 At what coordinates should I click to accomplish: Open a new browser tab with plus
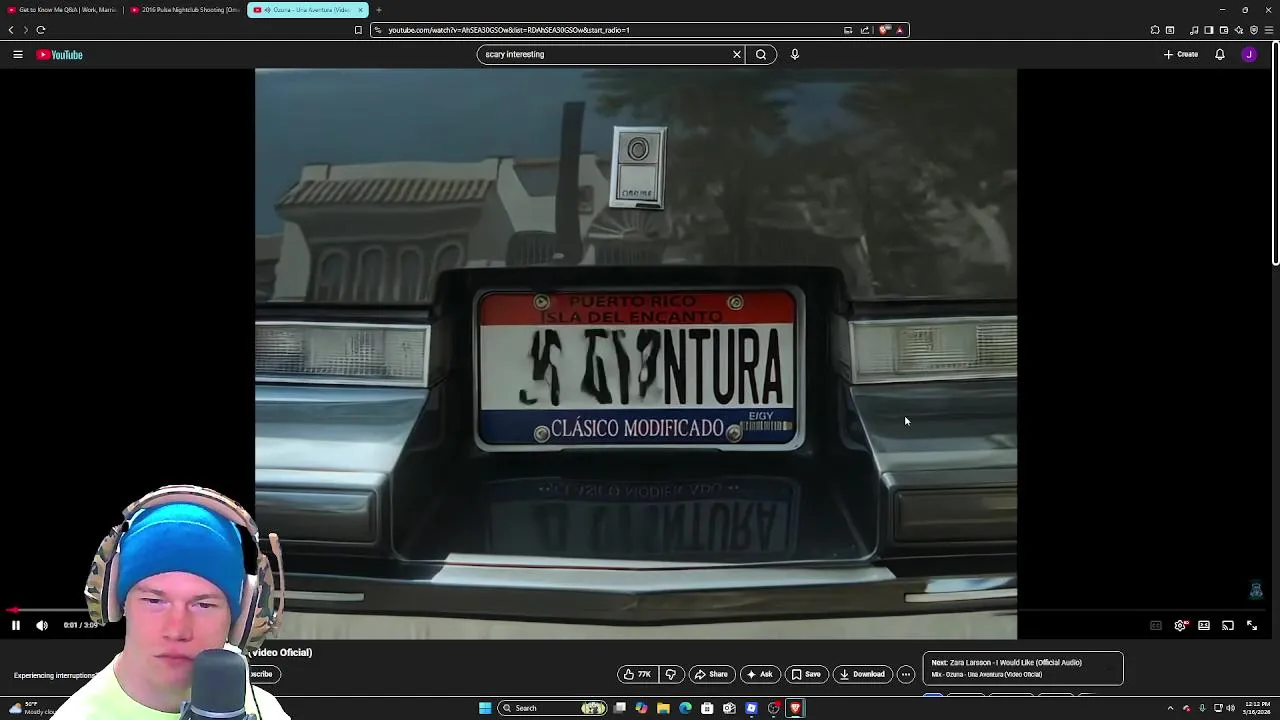pyautogui.click(x=379, y=10)
